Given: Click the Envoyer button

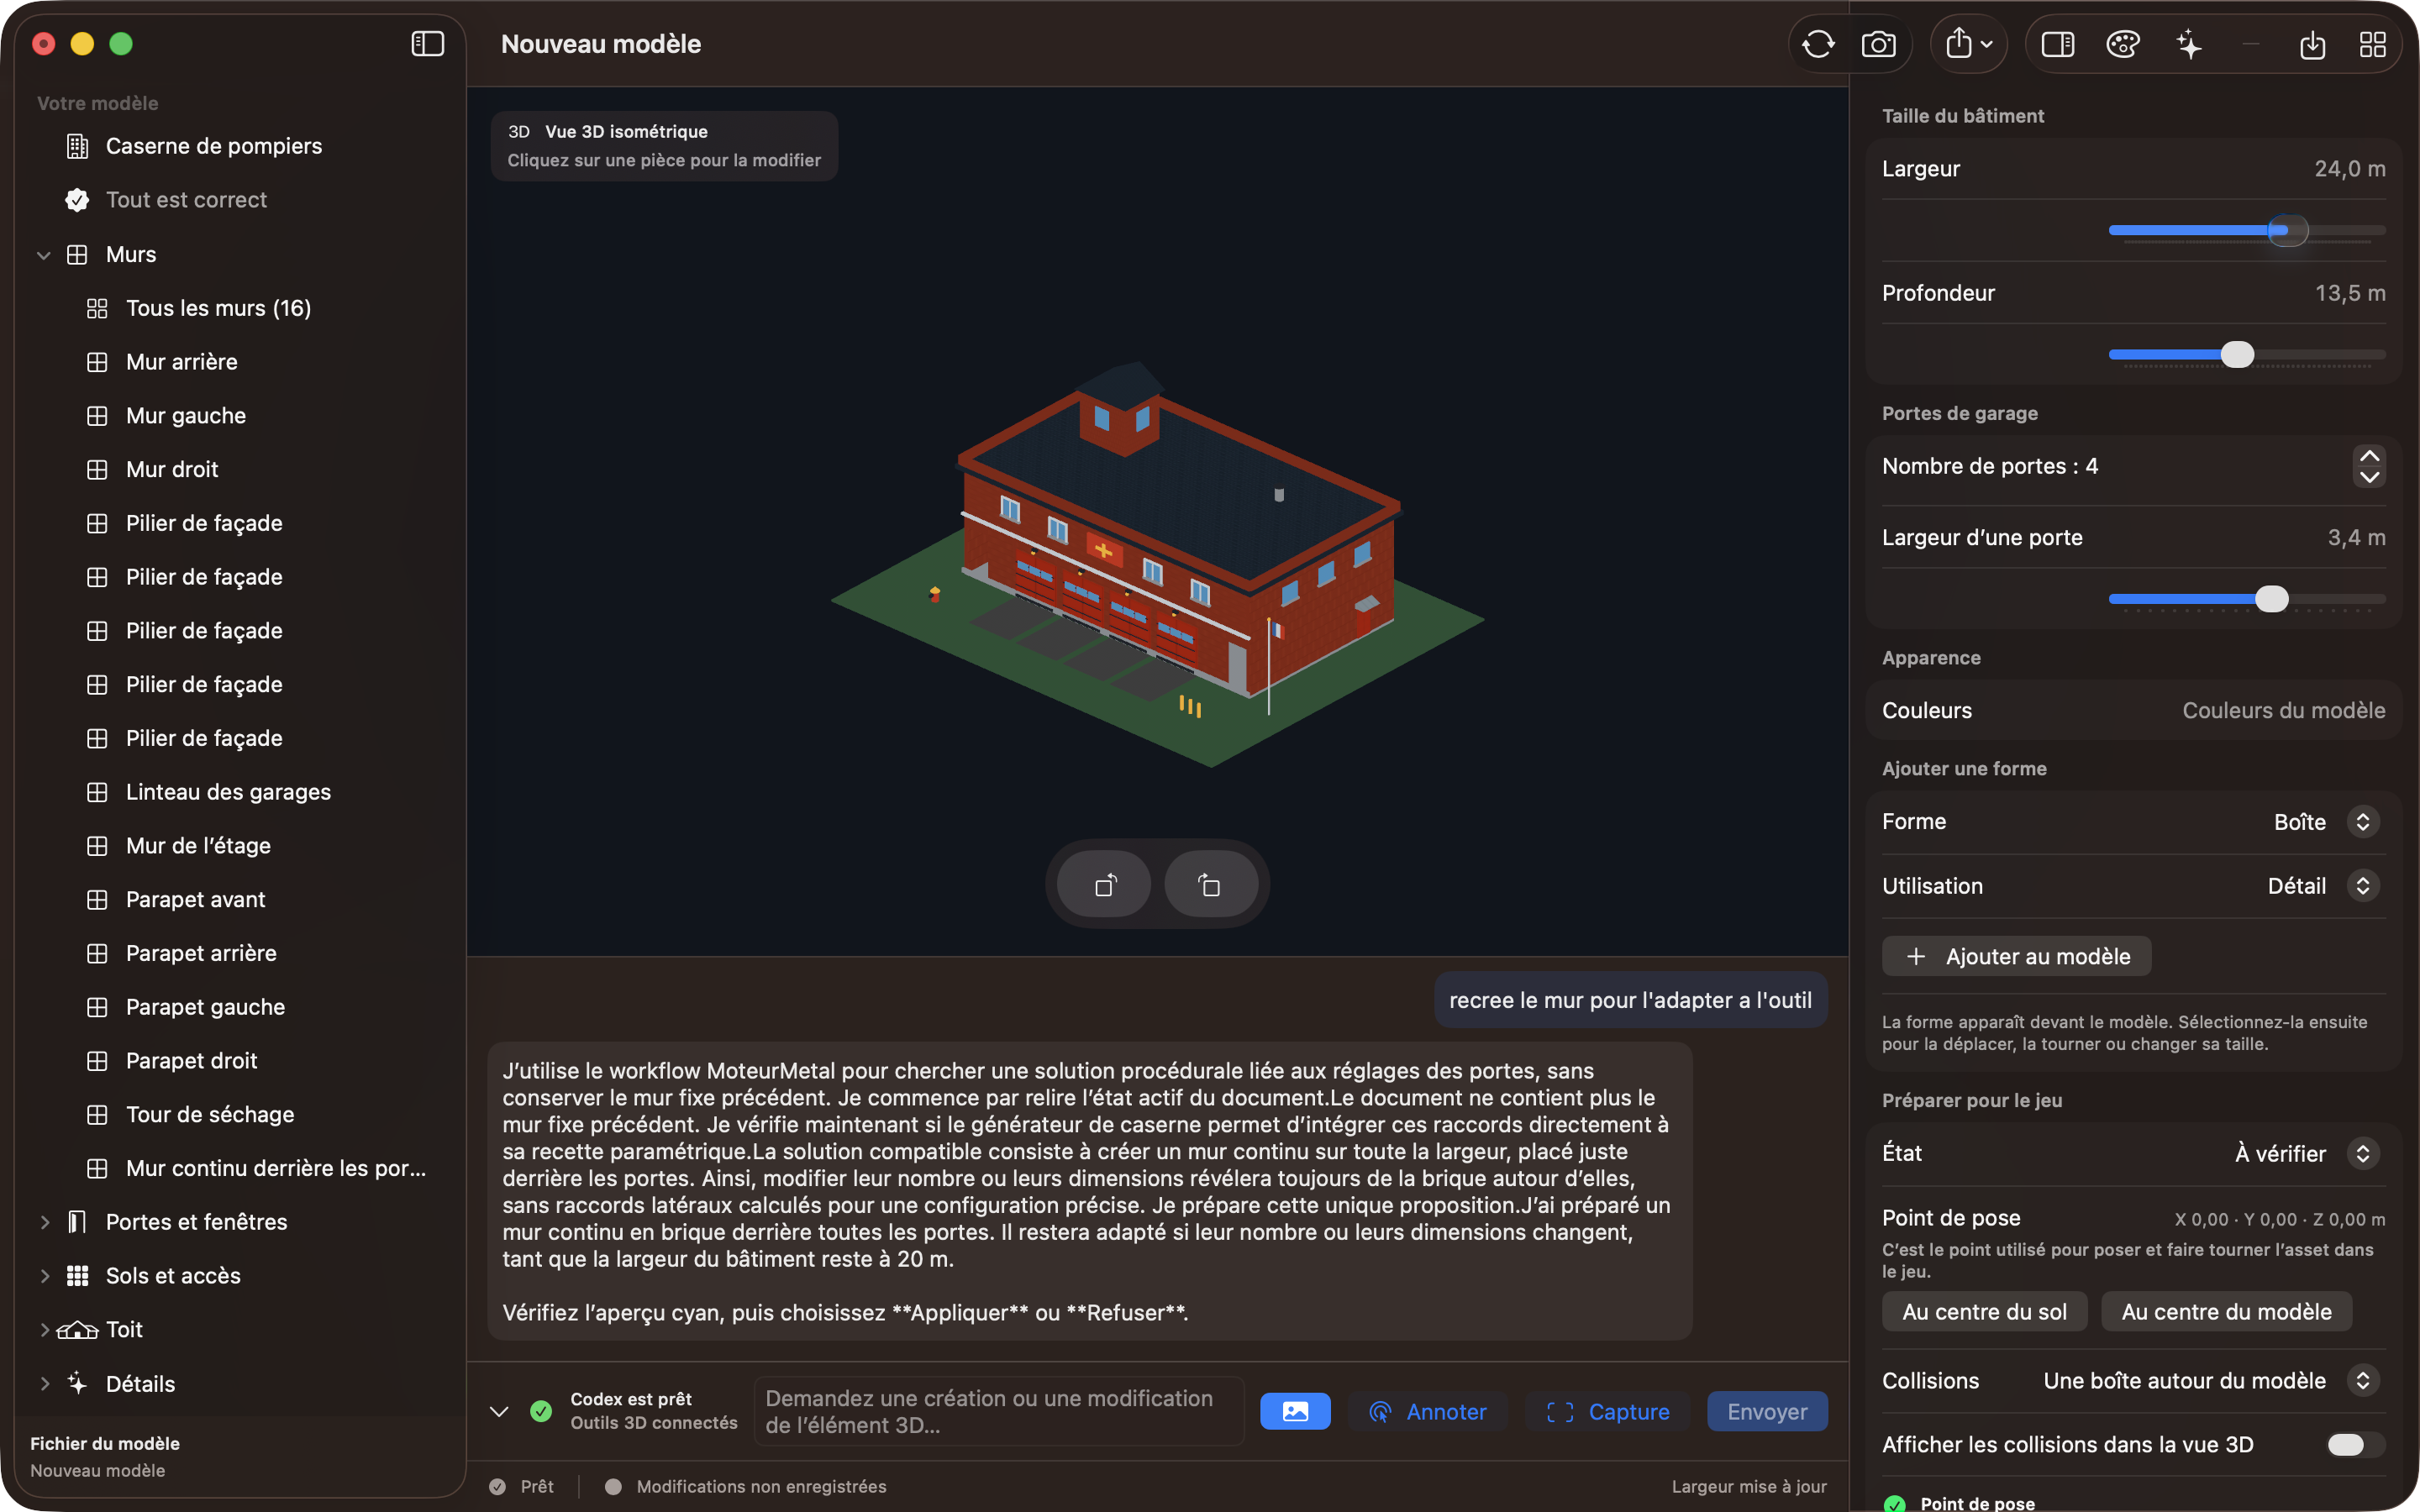Looking at the screenshot, I should tap(1767, 1411).
